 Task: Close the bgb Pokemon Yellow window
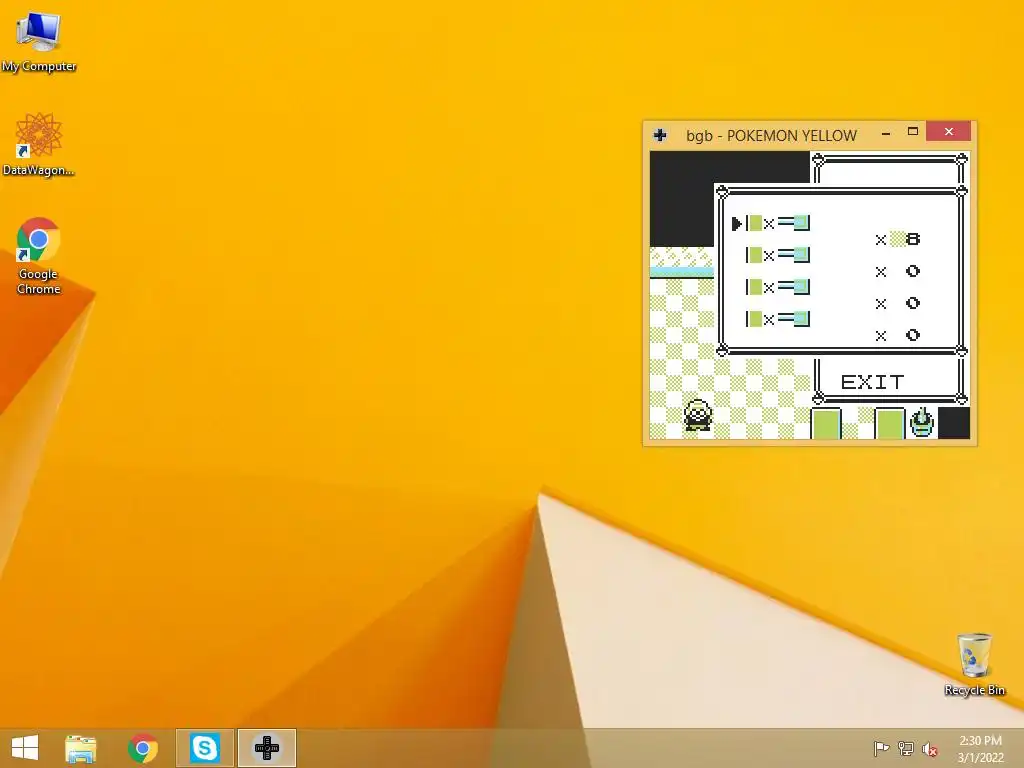pyautogui.click(x=948, y=131)
